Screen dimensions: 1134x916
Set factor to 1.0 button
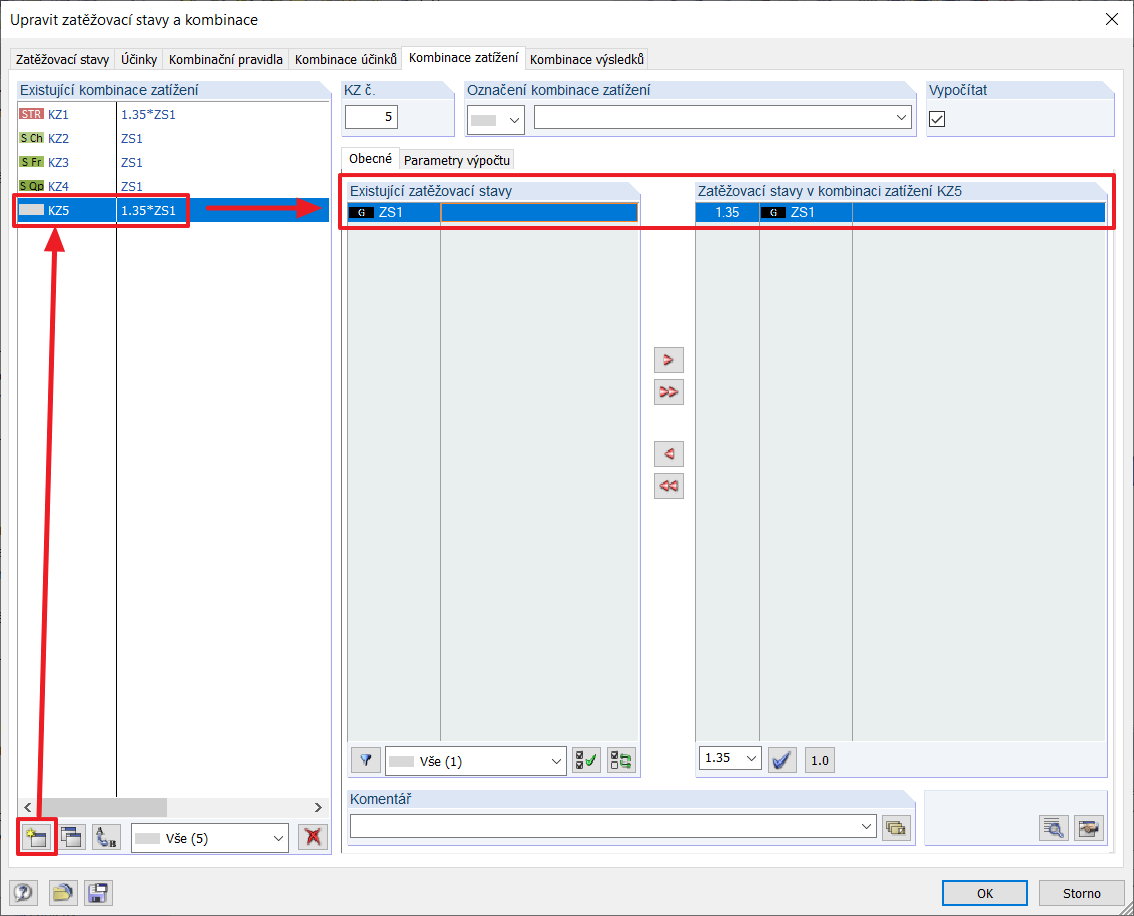(819, 760)
